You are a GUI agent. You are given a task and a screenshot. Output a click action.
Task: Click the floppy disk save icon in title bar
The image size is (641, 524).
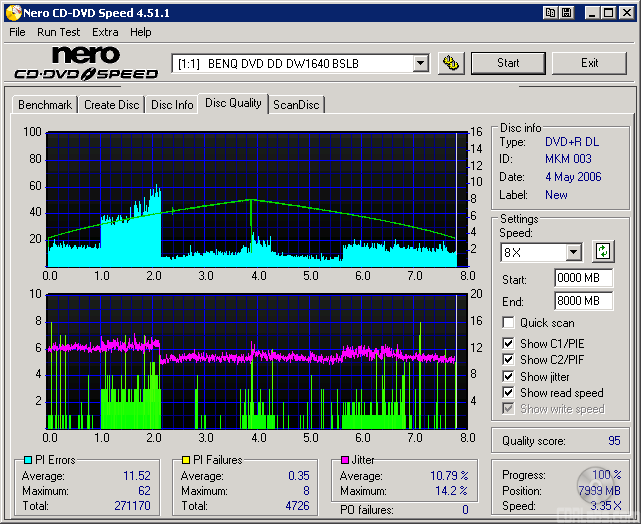coord(566,13)
